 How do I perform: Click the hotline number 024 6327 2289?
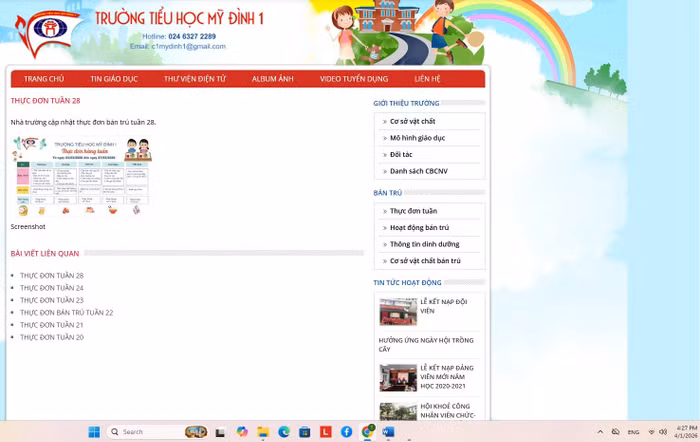[x=192, y=37]
